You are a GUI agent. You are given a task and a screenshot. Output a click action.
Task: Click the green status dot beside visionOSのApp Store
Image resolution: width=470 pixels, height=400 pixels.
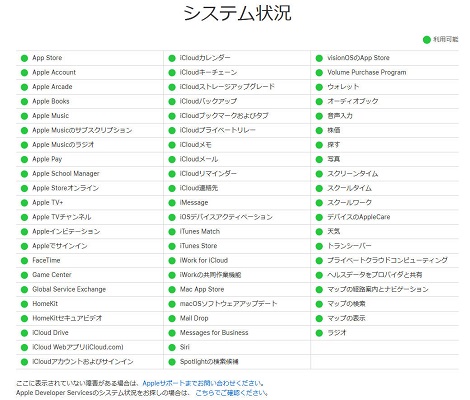coord(319,58)
